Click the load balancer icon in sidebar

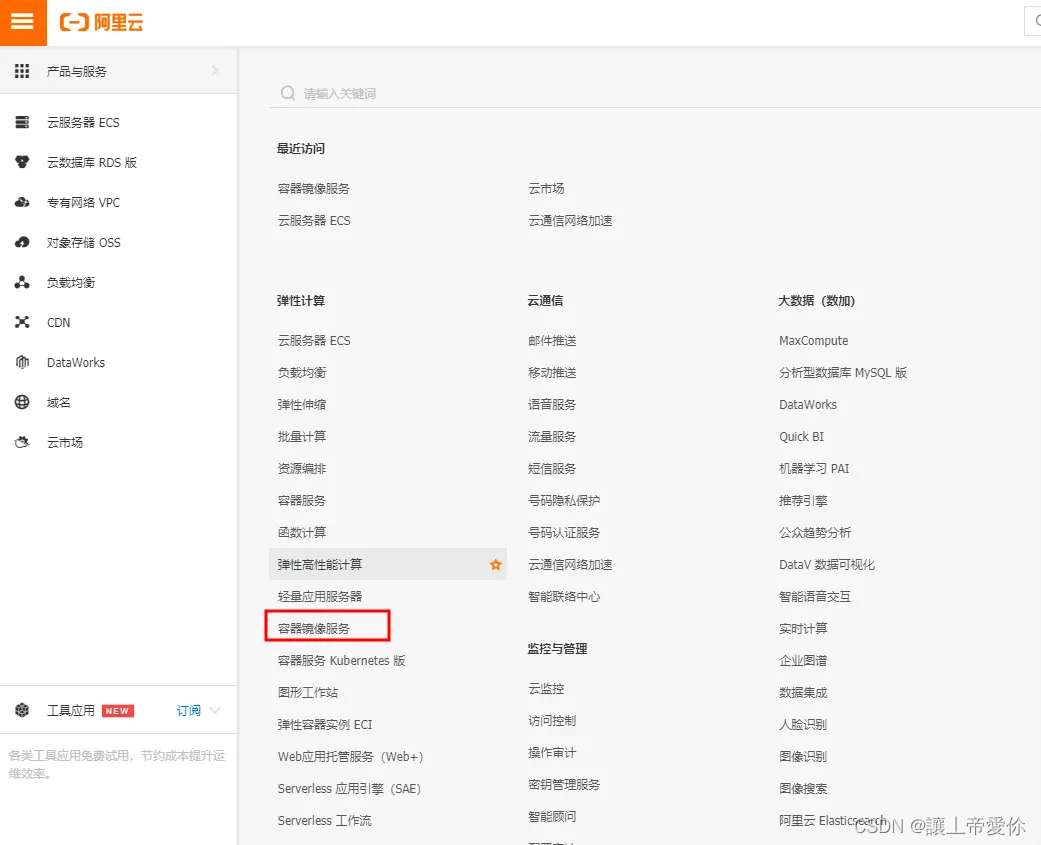coord(22,282)
